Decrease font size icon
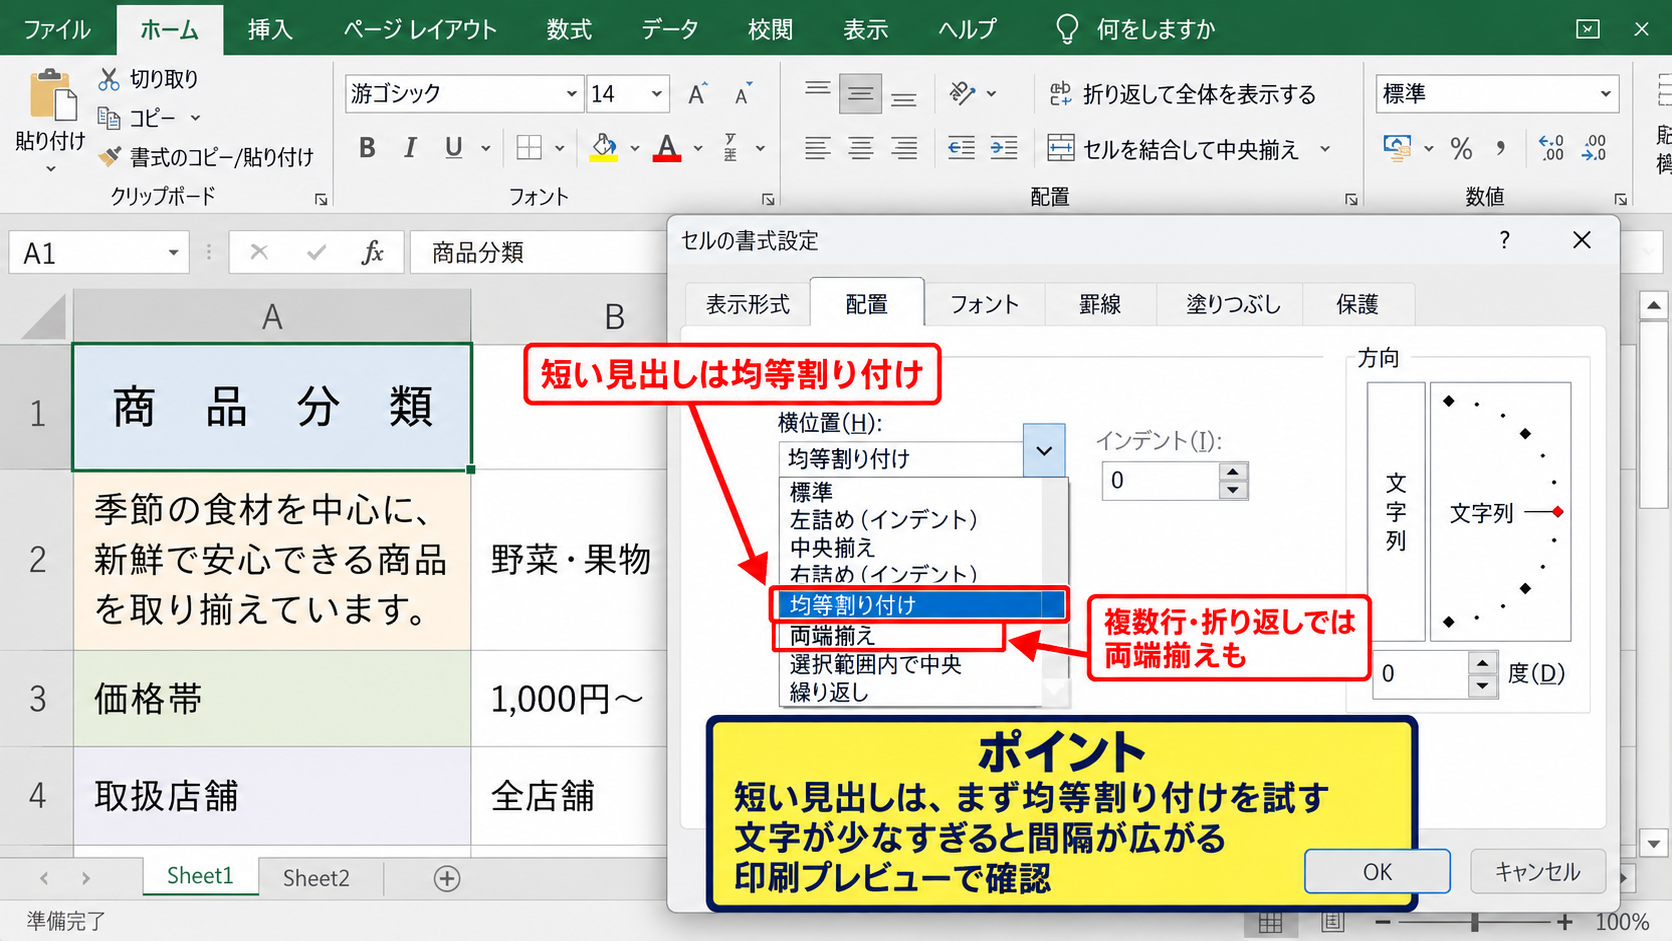Viewport: 1672px width, 941px height. (x=743, y=94)
